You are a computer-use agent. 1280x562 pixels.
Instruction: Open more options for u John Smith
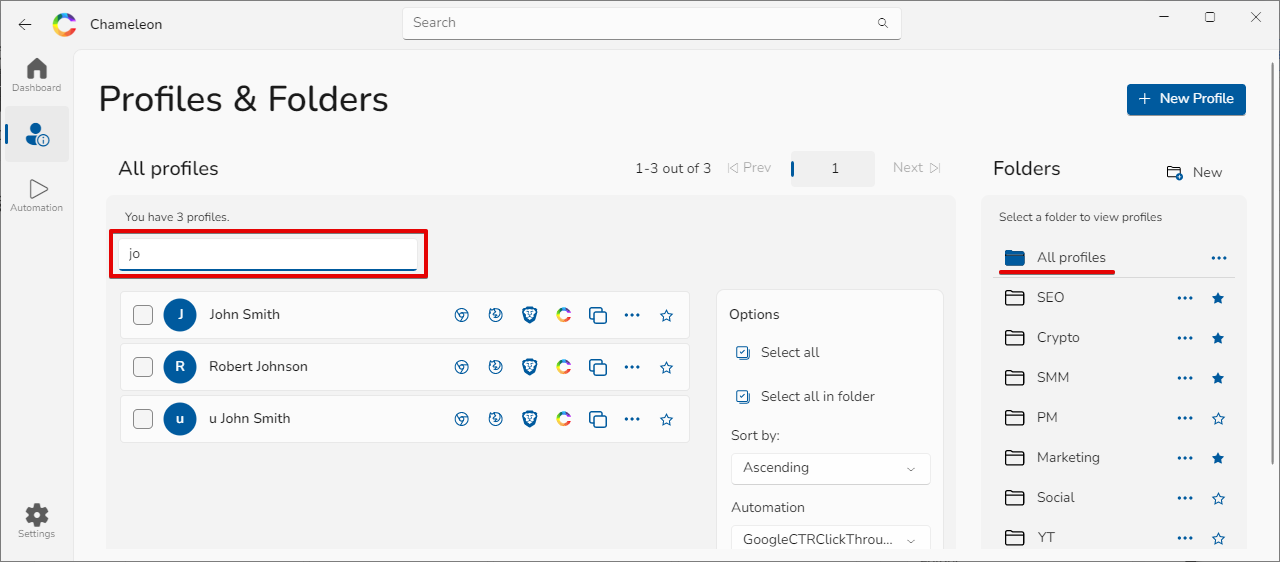coord(632,419)
